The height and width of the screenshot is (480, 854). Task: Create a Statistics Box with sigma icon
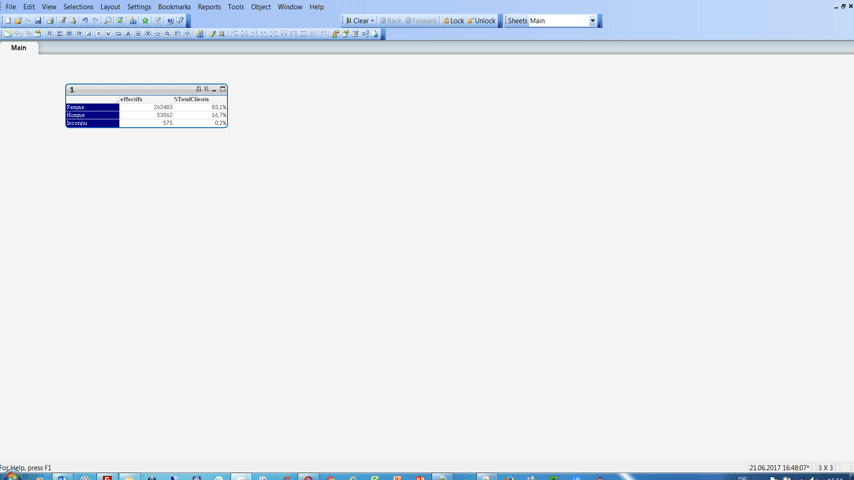(x=59, y=34)
